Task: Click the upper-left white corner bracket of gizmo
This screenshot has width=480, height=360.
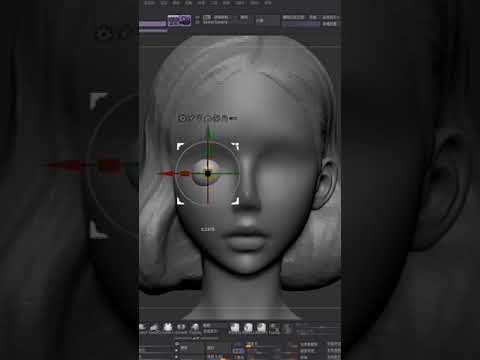Action: coord(180,146)
